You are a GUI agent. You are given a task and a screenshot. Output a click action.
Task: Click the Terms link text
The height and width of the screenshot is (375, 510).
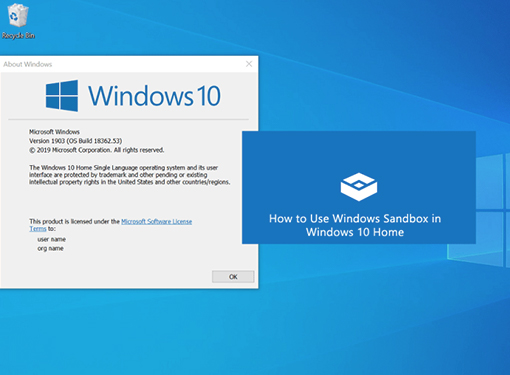pos(38,229)
